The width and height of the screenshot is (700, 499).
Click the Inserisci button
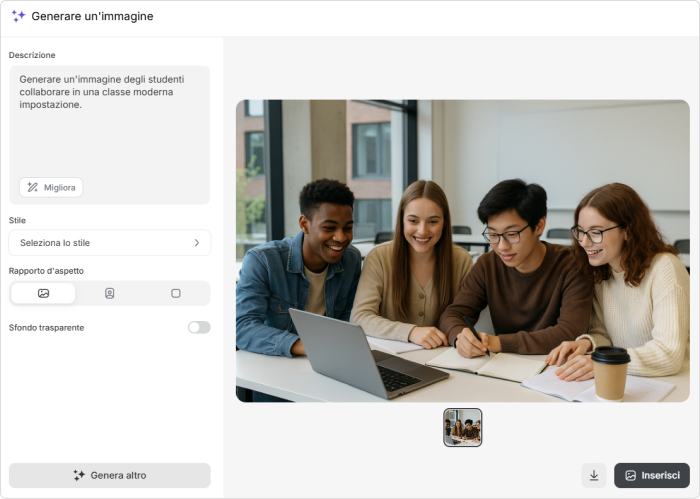[x=652, y=475]
